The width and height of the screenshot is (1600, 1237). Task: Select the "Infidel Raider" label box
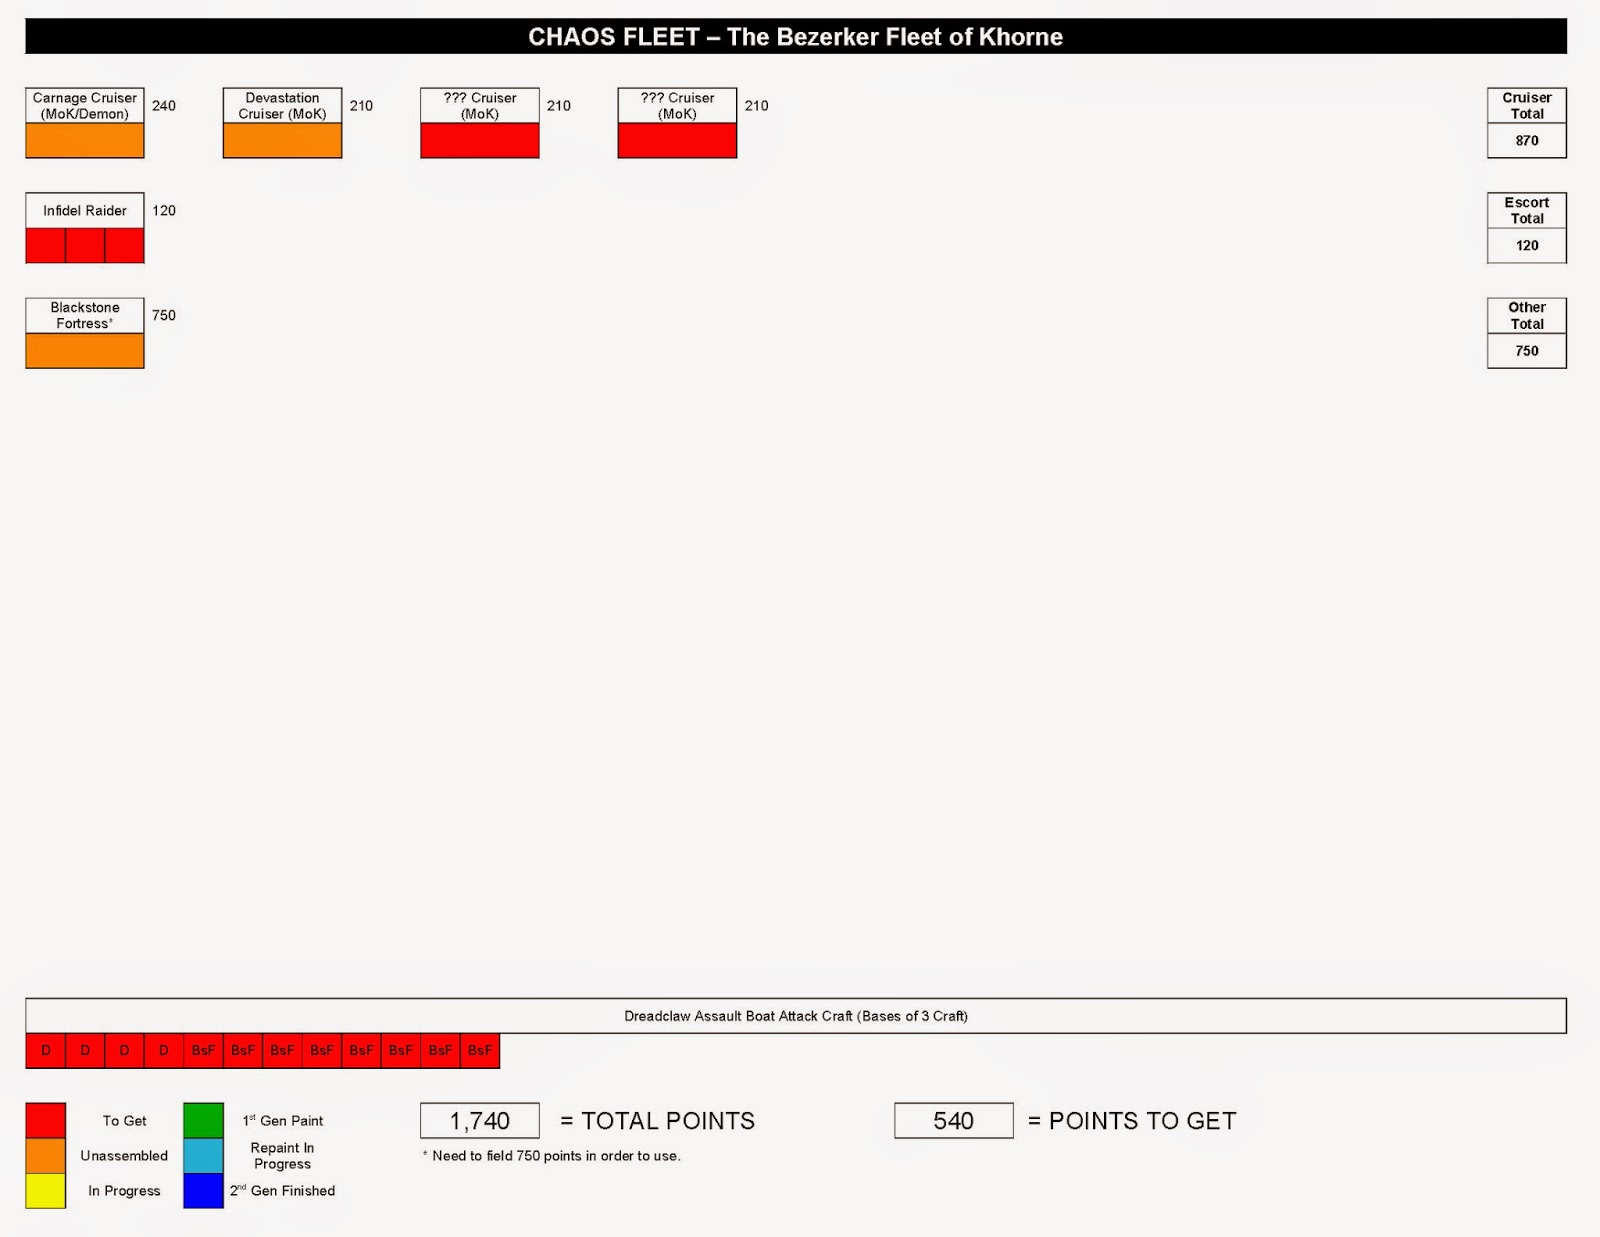click(x=85, y=211)
